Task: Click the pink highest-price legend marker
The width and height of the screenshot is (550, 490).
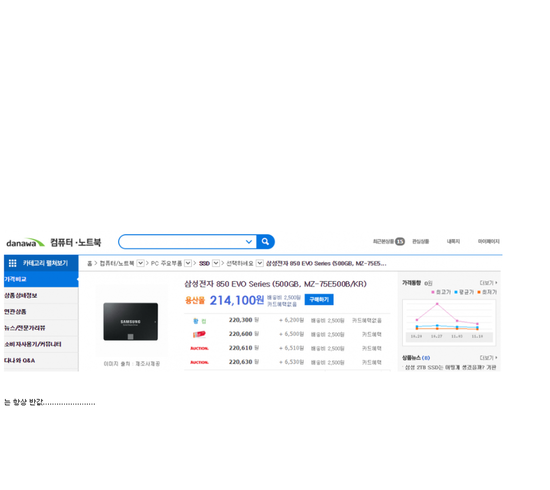Action: click(433, 292)
